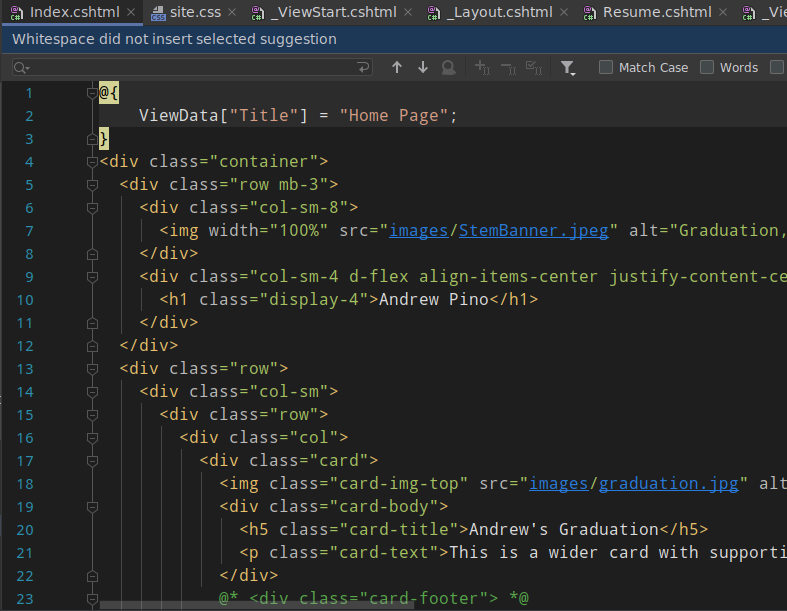Click the 'Whitespace did not insert selected suggestion' notification
Screen dimensions: 787x611
[174, 39]
